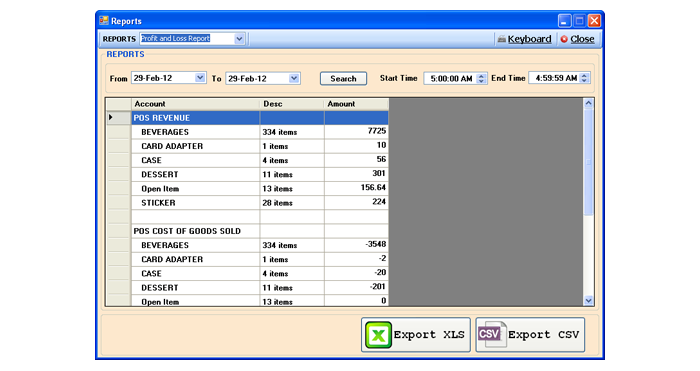This screenshot has height=371, width=700.
Task: Expand the From date picker
Action: tap(200, 78)
